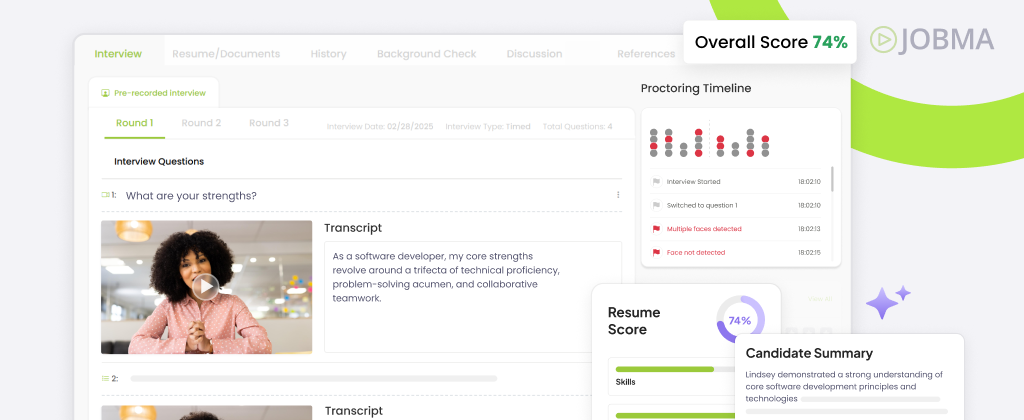The width and height of the screenshot is (1024, 420).
Task: Click the Candidate Summary heading
Action: click(x=809, y=353)
